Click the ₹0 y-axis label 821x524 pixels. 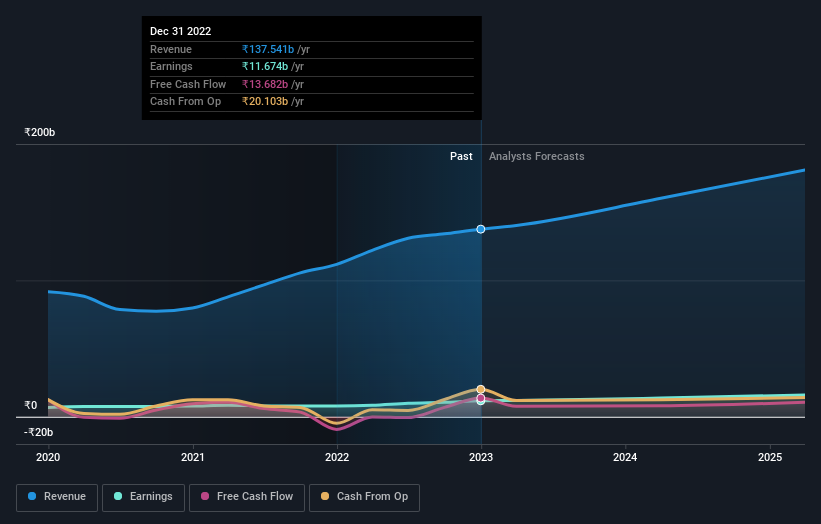[x=31, y=405]
